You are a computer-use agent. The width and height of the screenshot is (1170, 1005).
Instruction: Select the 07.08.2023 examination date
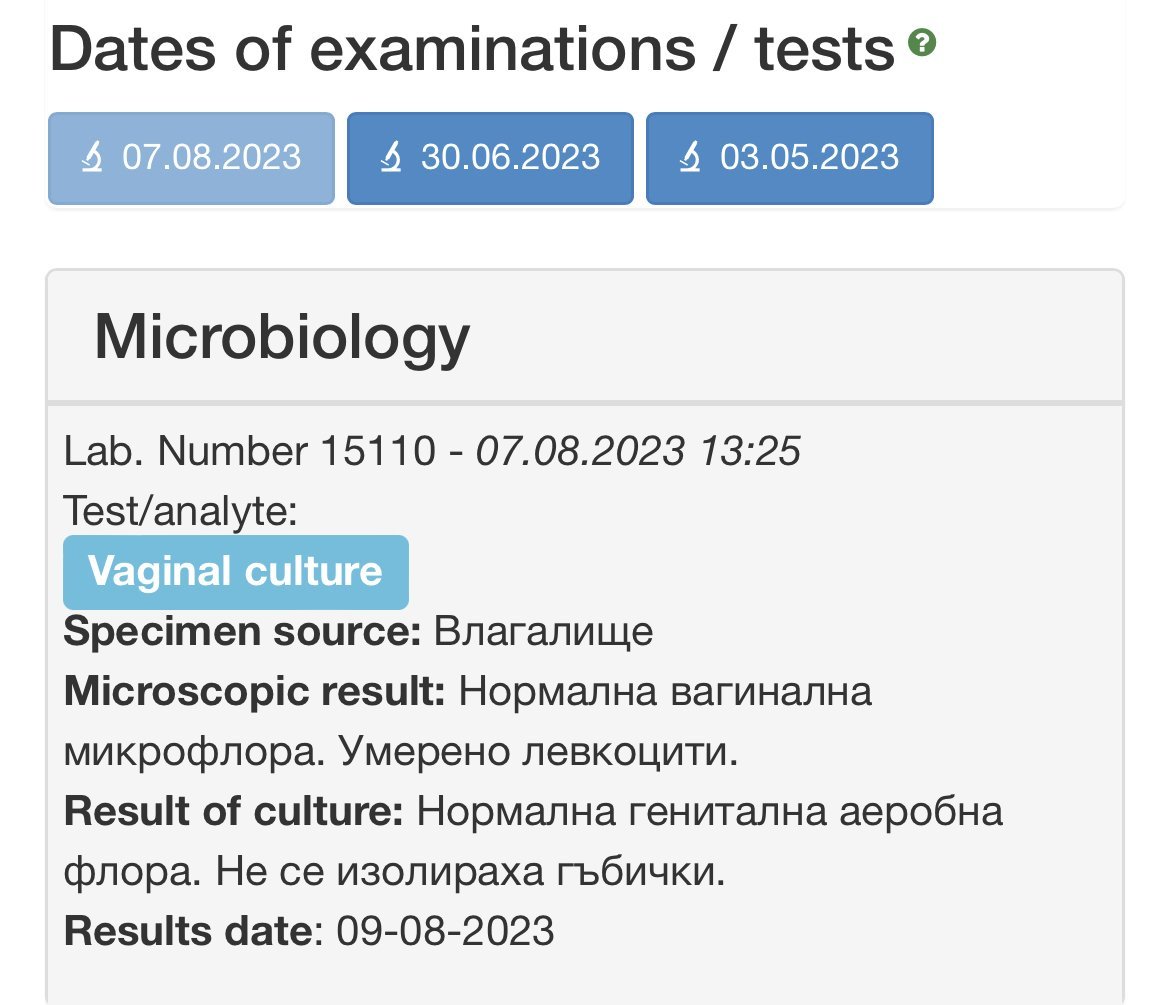pos(192,158)
